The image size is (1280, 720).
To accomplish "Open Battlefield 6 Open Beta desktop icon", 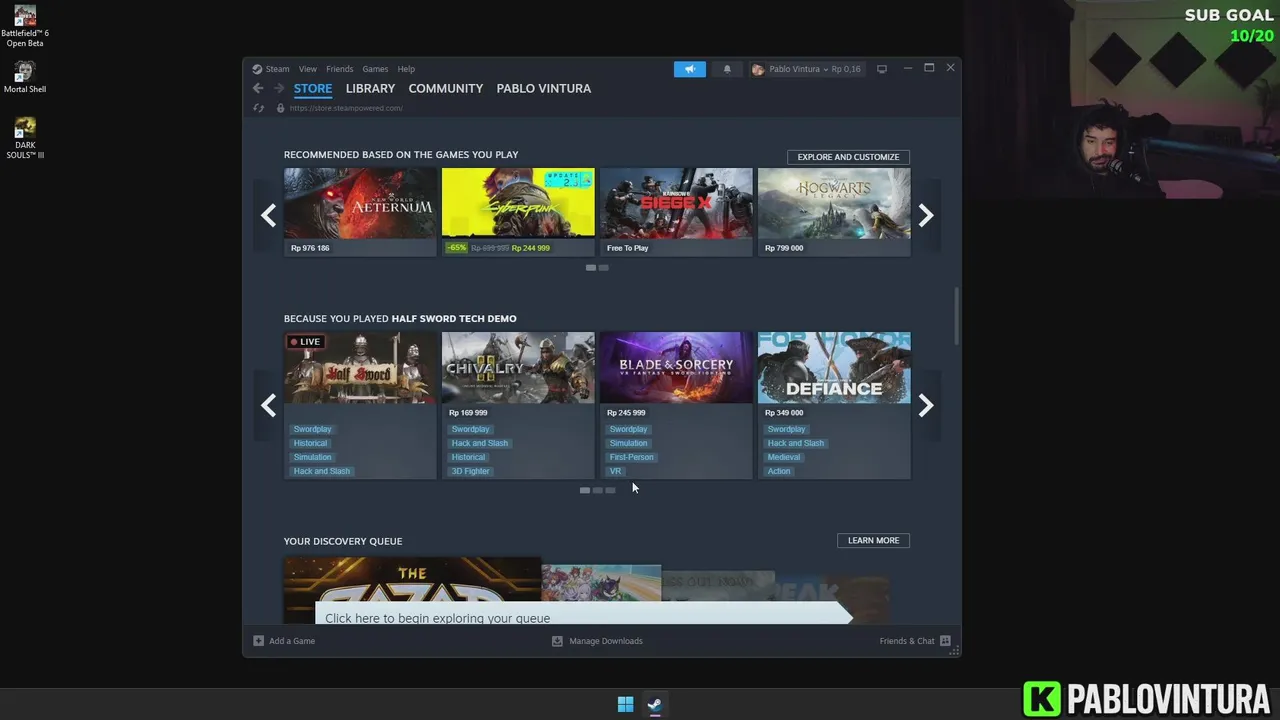I will 25,27.
